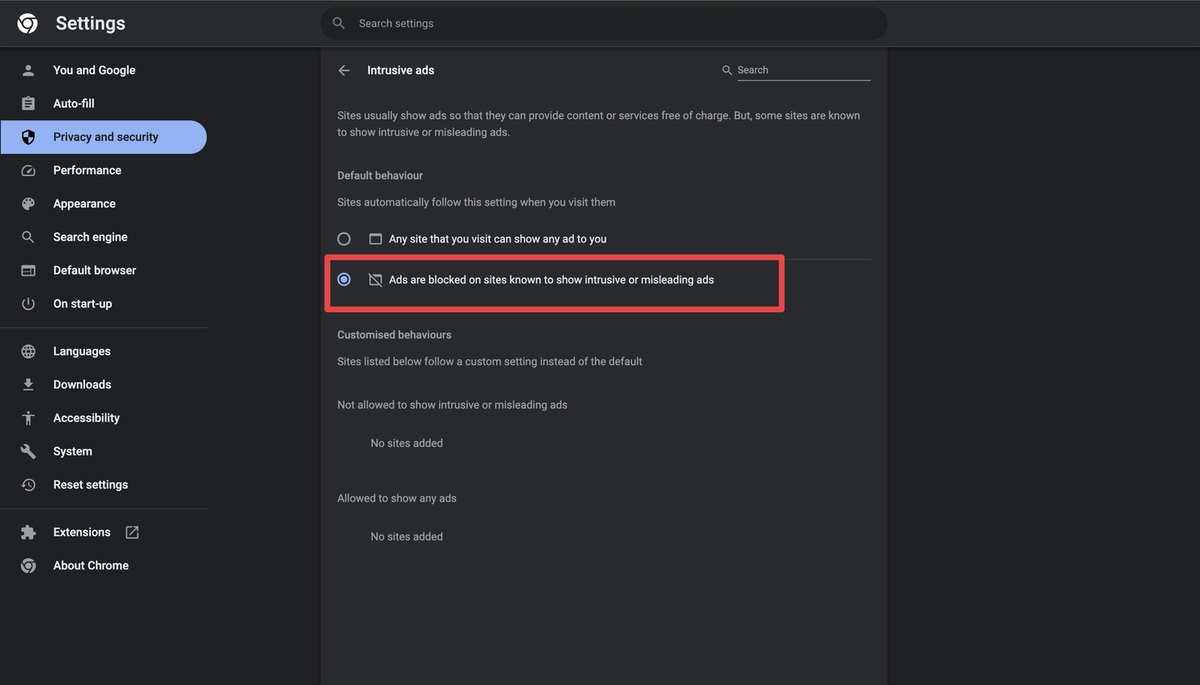The height and width of the screenshot is (685, 1200).
Task: Open the You and Google section
Action: [92, 70]
